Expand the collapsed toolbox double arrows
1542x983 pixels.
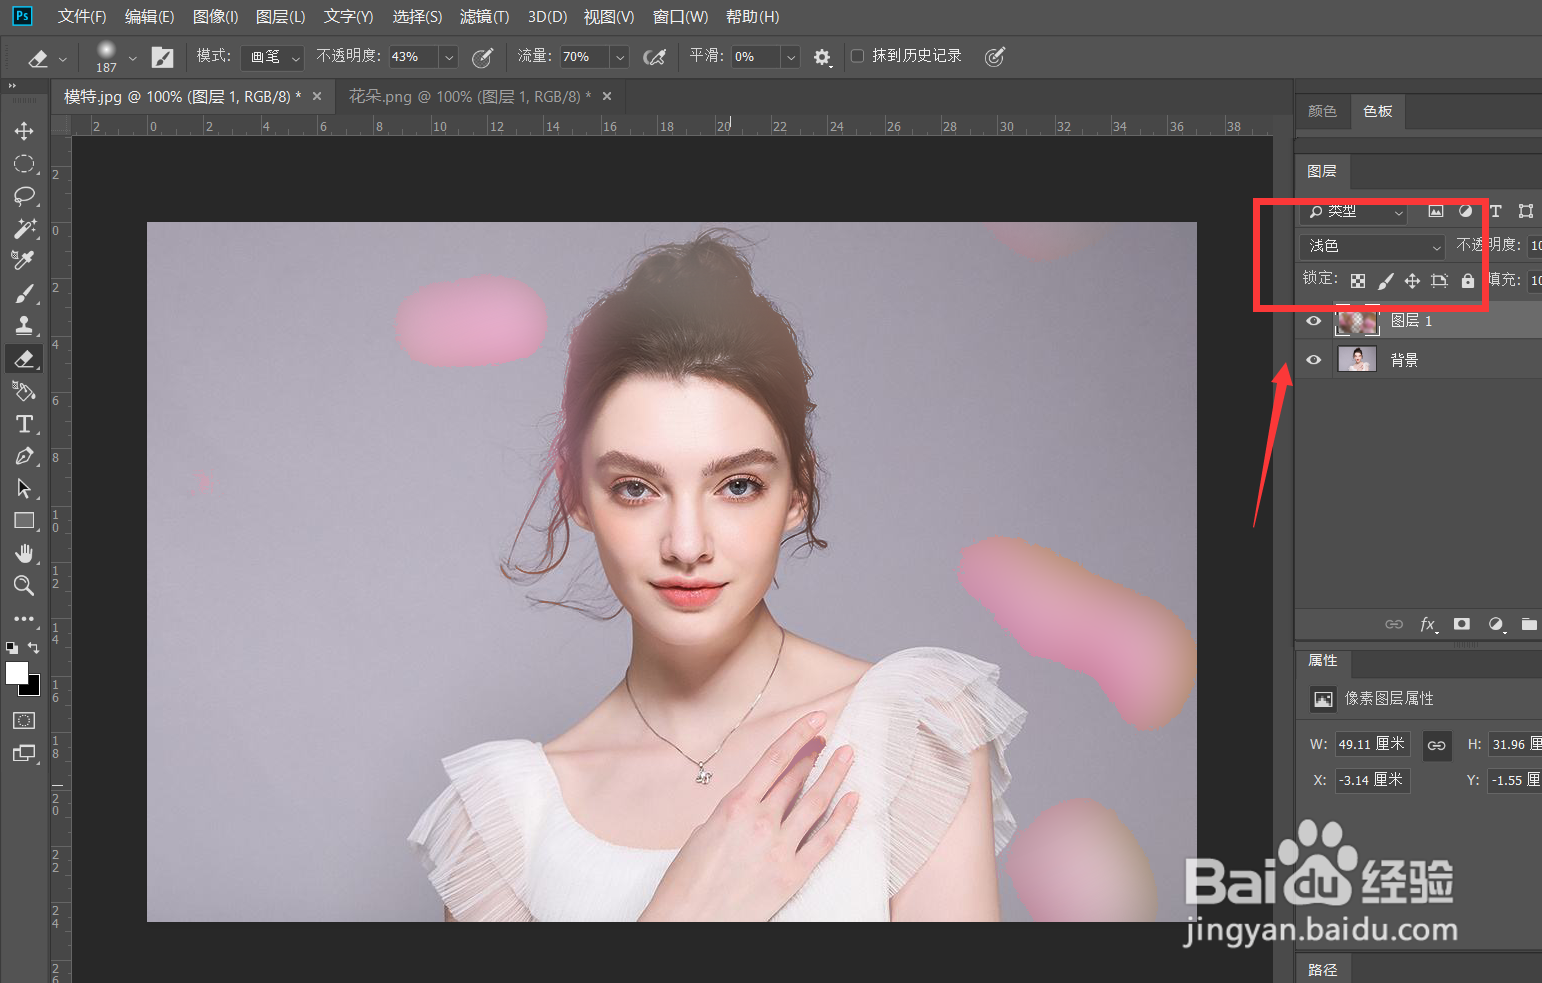pos(13,86)
